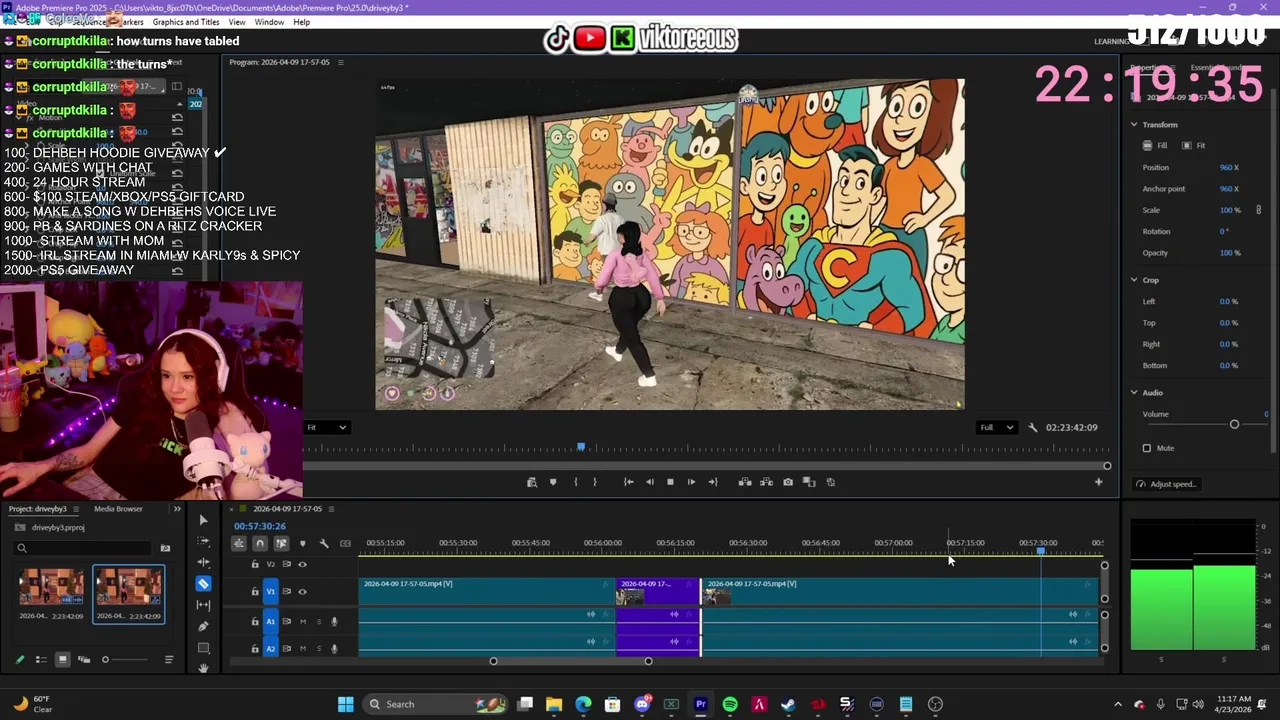Open Program monitor settings wrench

pyautogui.click(x=1033, y=427)
